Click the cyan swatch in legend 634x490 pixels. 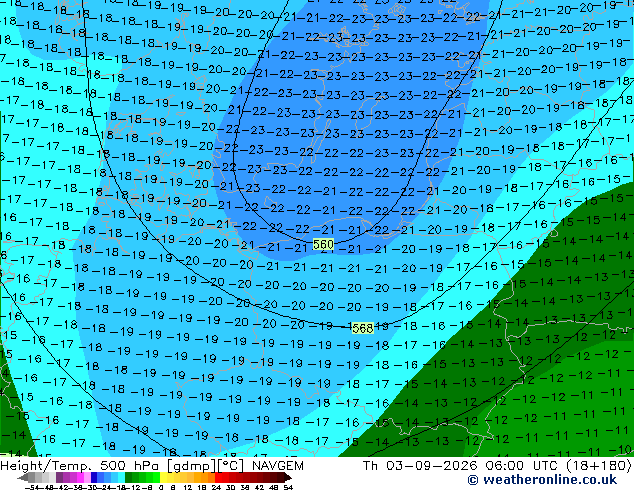(122, 477)
